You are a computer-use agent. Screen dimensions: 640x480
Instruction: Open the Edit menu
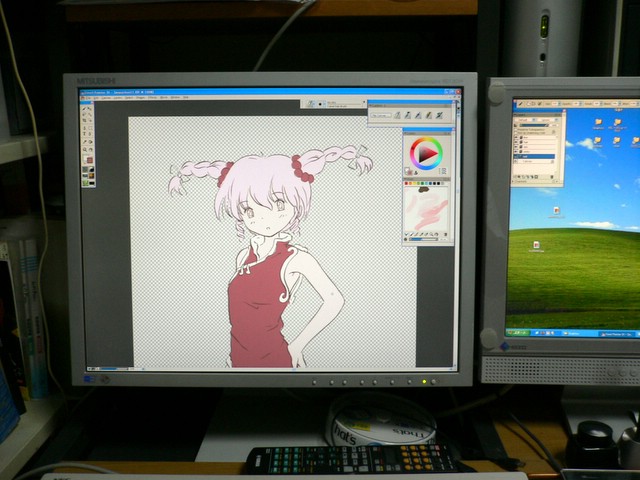point(96,98)
